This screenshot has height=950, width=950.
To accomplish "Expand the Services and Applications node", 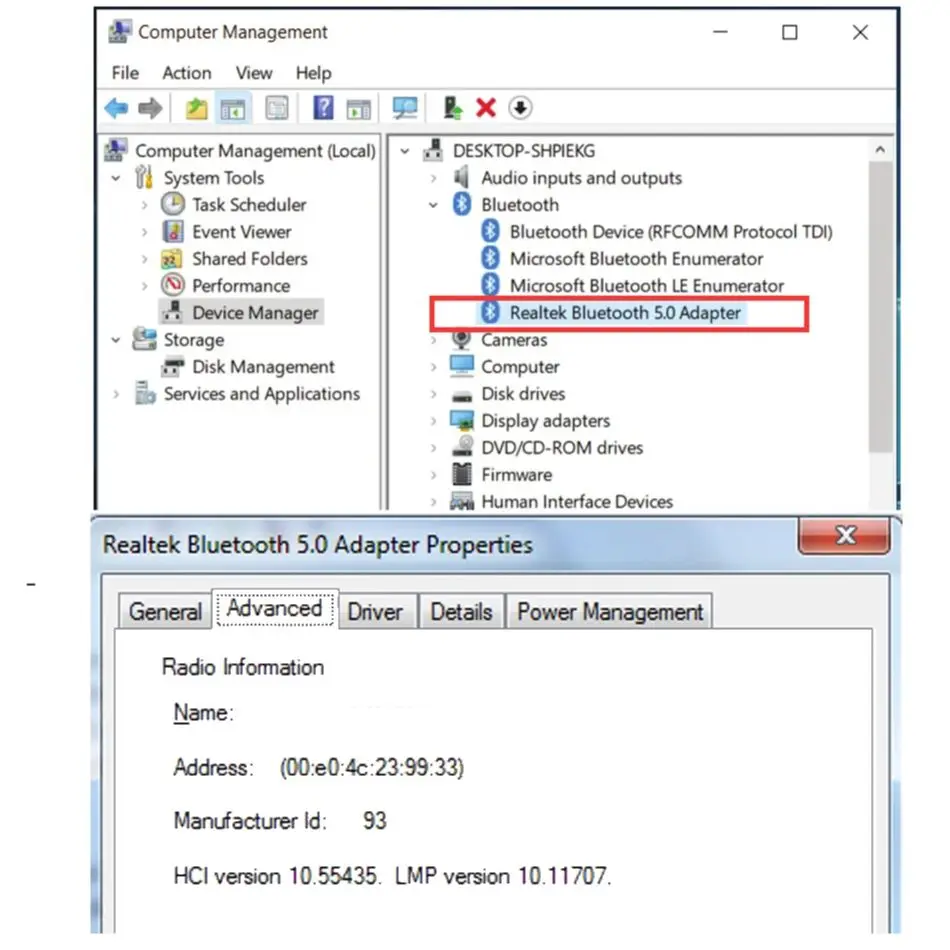I will 116,394.
